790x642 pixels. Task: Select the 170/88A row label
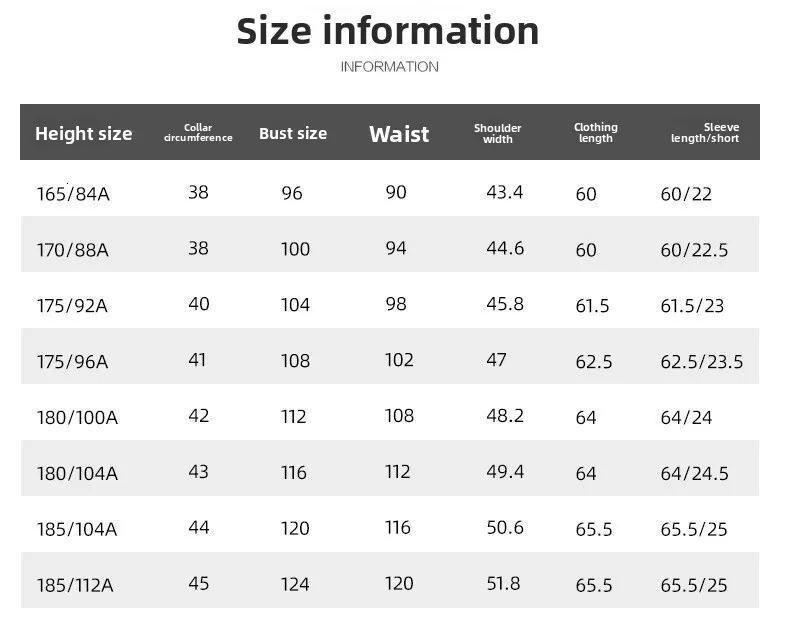pyautogui.click(x=73, y=250)
